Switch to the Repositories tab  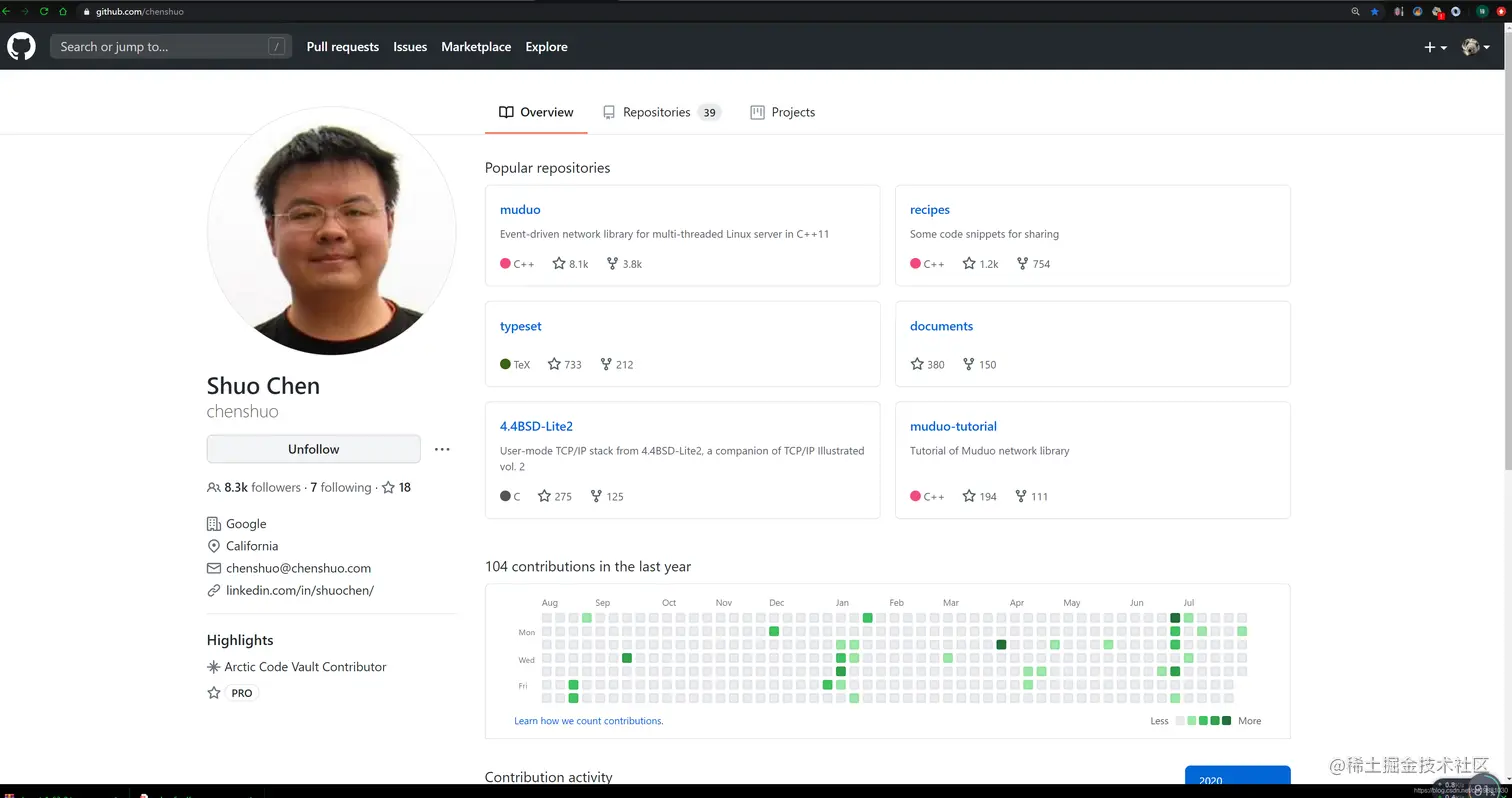click(x=661, y=112)
